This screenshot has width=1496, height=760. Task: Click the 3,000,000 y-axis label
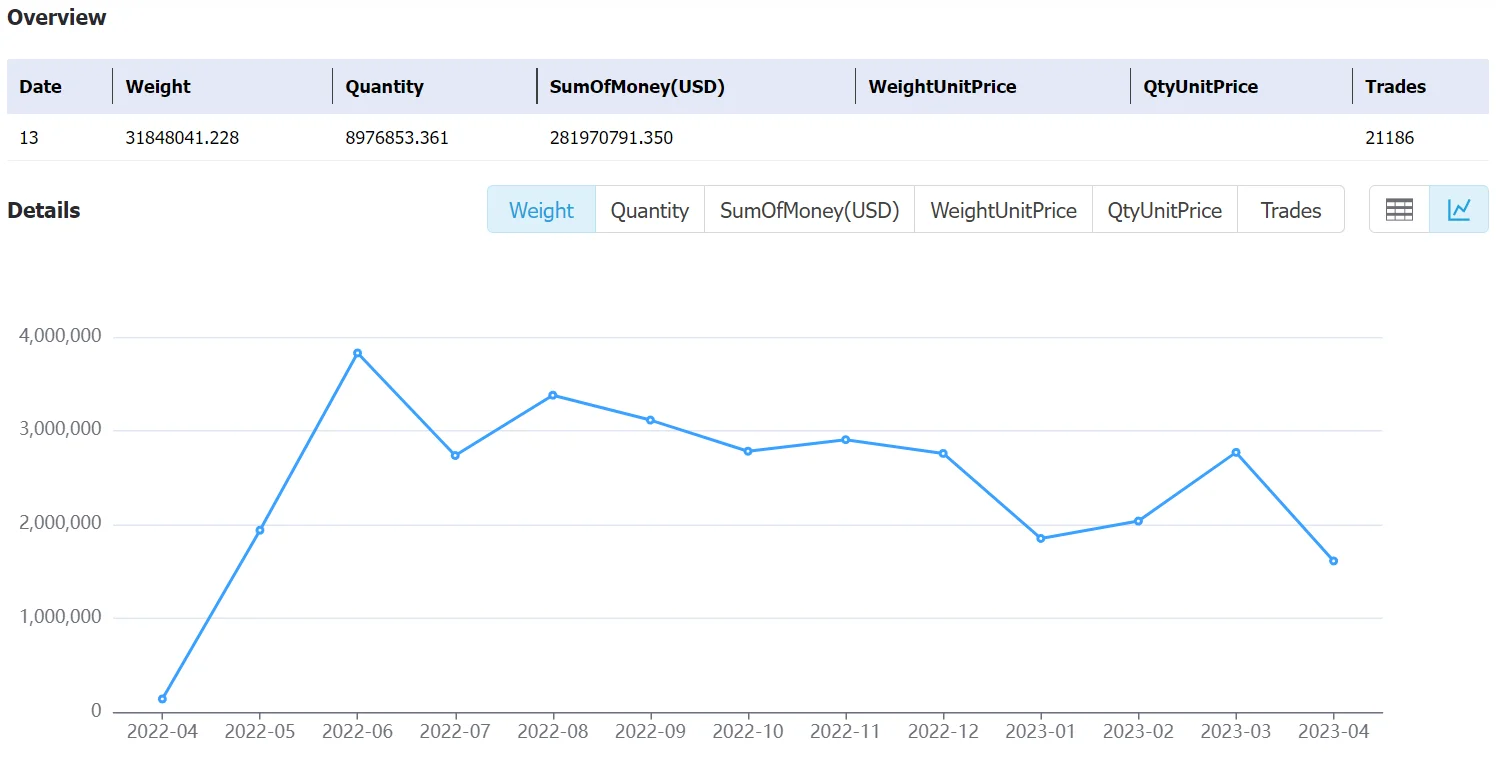(x=60, y=430)
